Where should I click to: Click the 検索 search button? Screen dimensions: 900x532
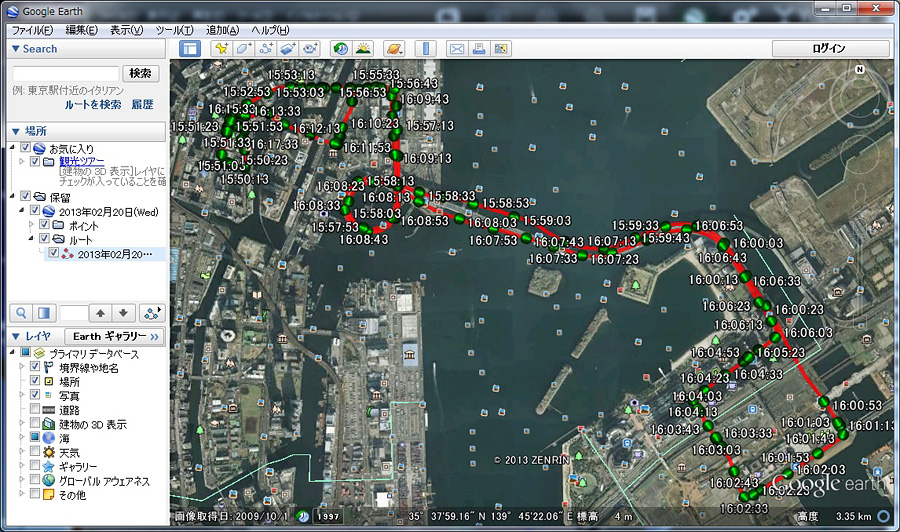point(140,73)
